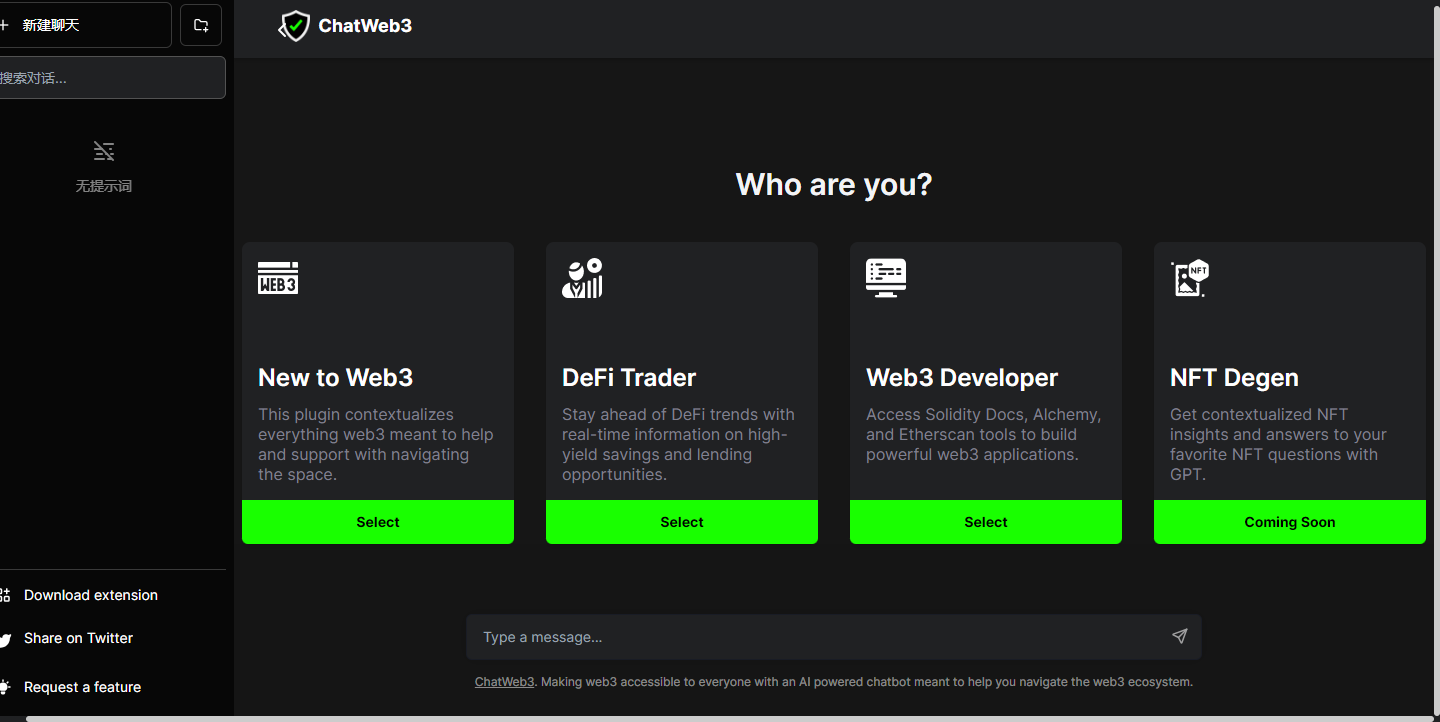Screen dimensions: 1440x722
Task: Click the lightbulb icon beside Request a feature
Action: [x=5, y=687]
